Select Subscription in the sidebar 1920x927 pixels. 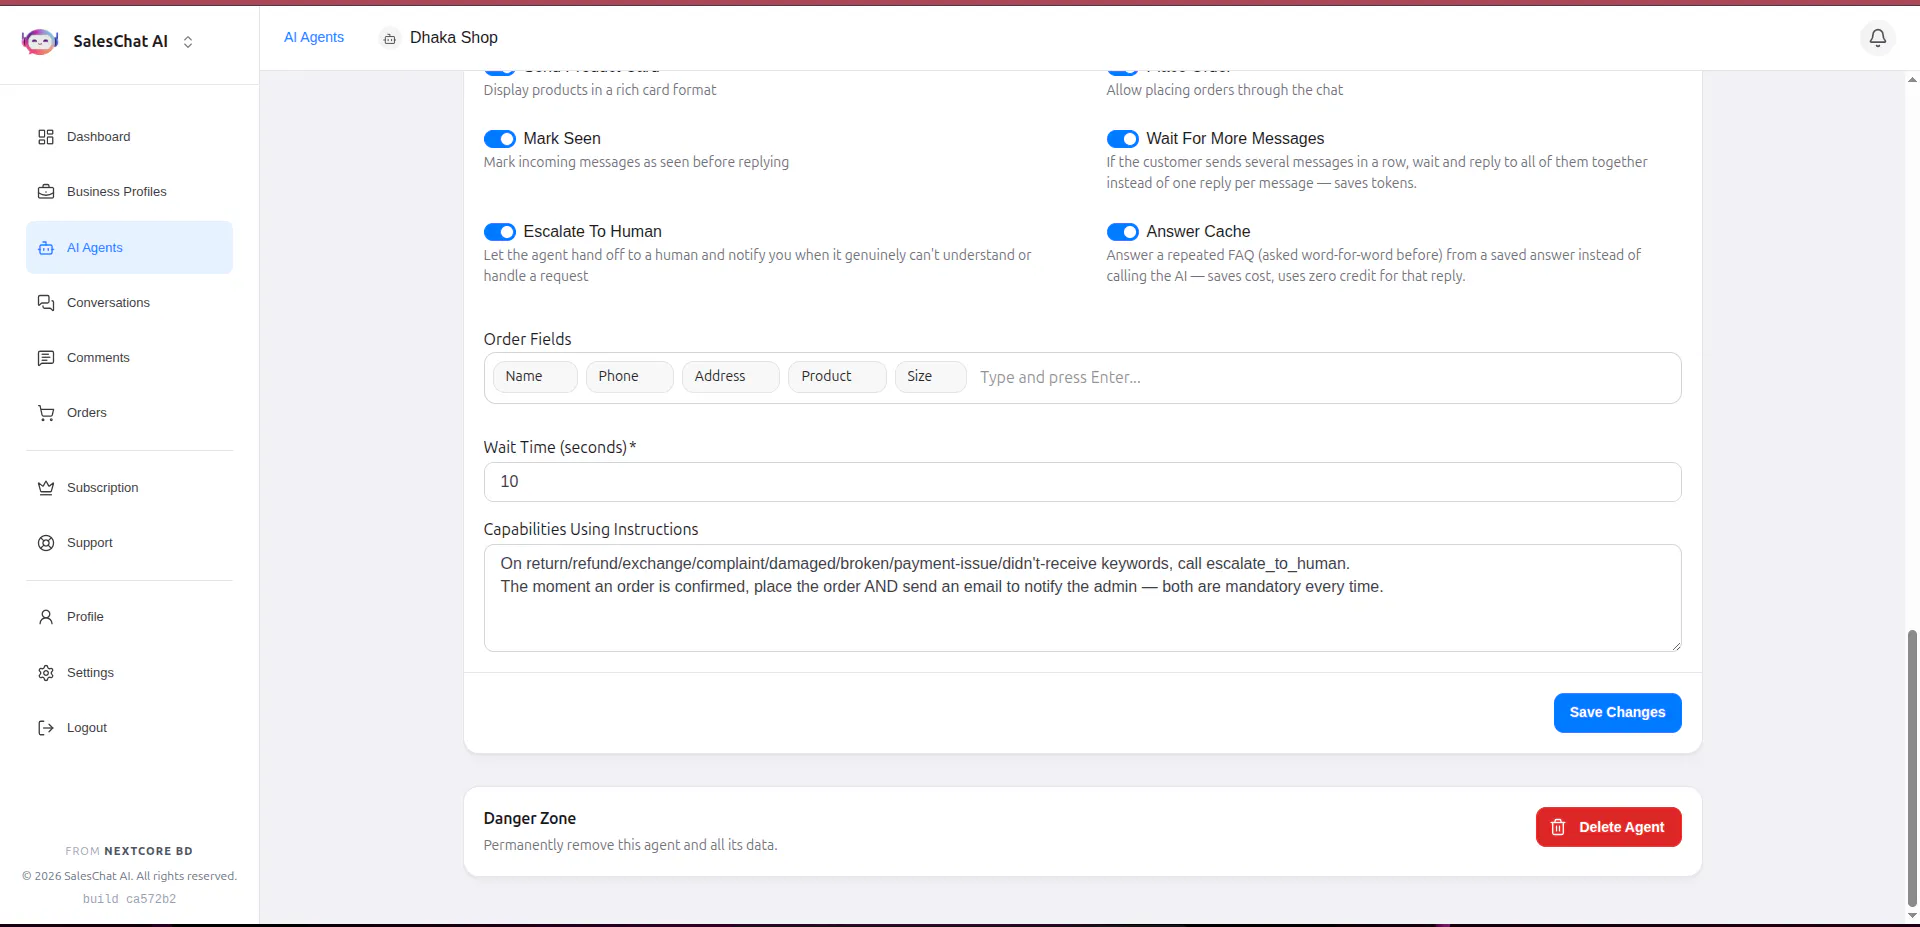pos(130,488)
